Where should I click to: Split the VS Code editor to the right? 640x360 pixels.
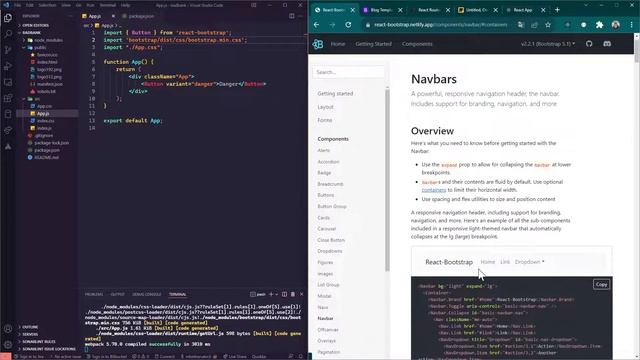point(291,16)
